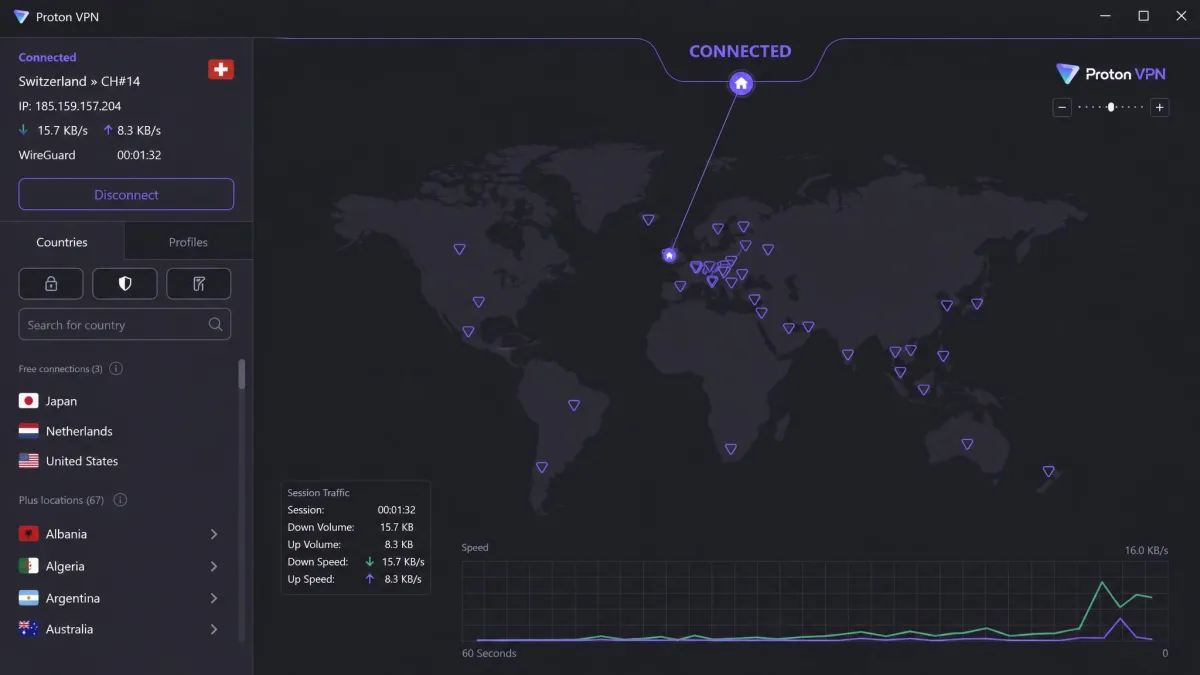This screenshot has height=675, width=1200.
Task: Select the Argentina server map marker
Action: [x=541, y=467]
